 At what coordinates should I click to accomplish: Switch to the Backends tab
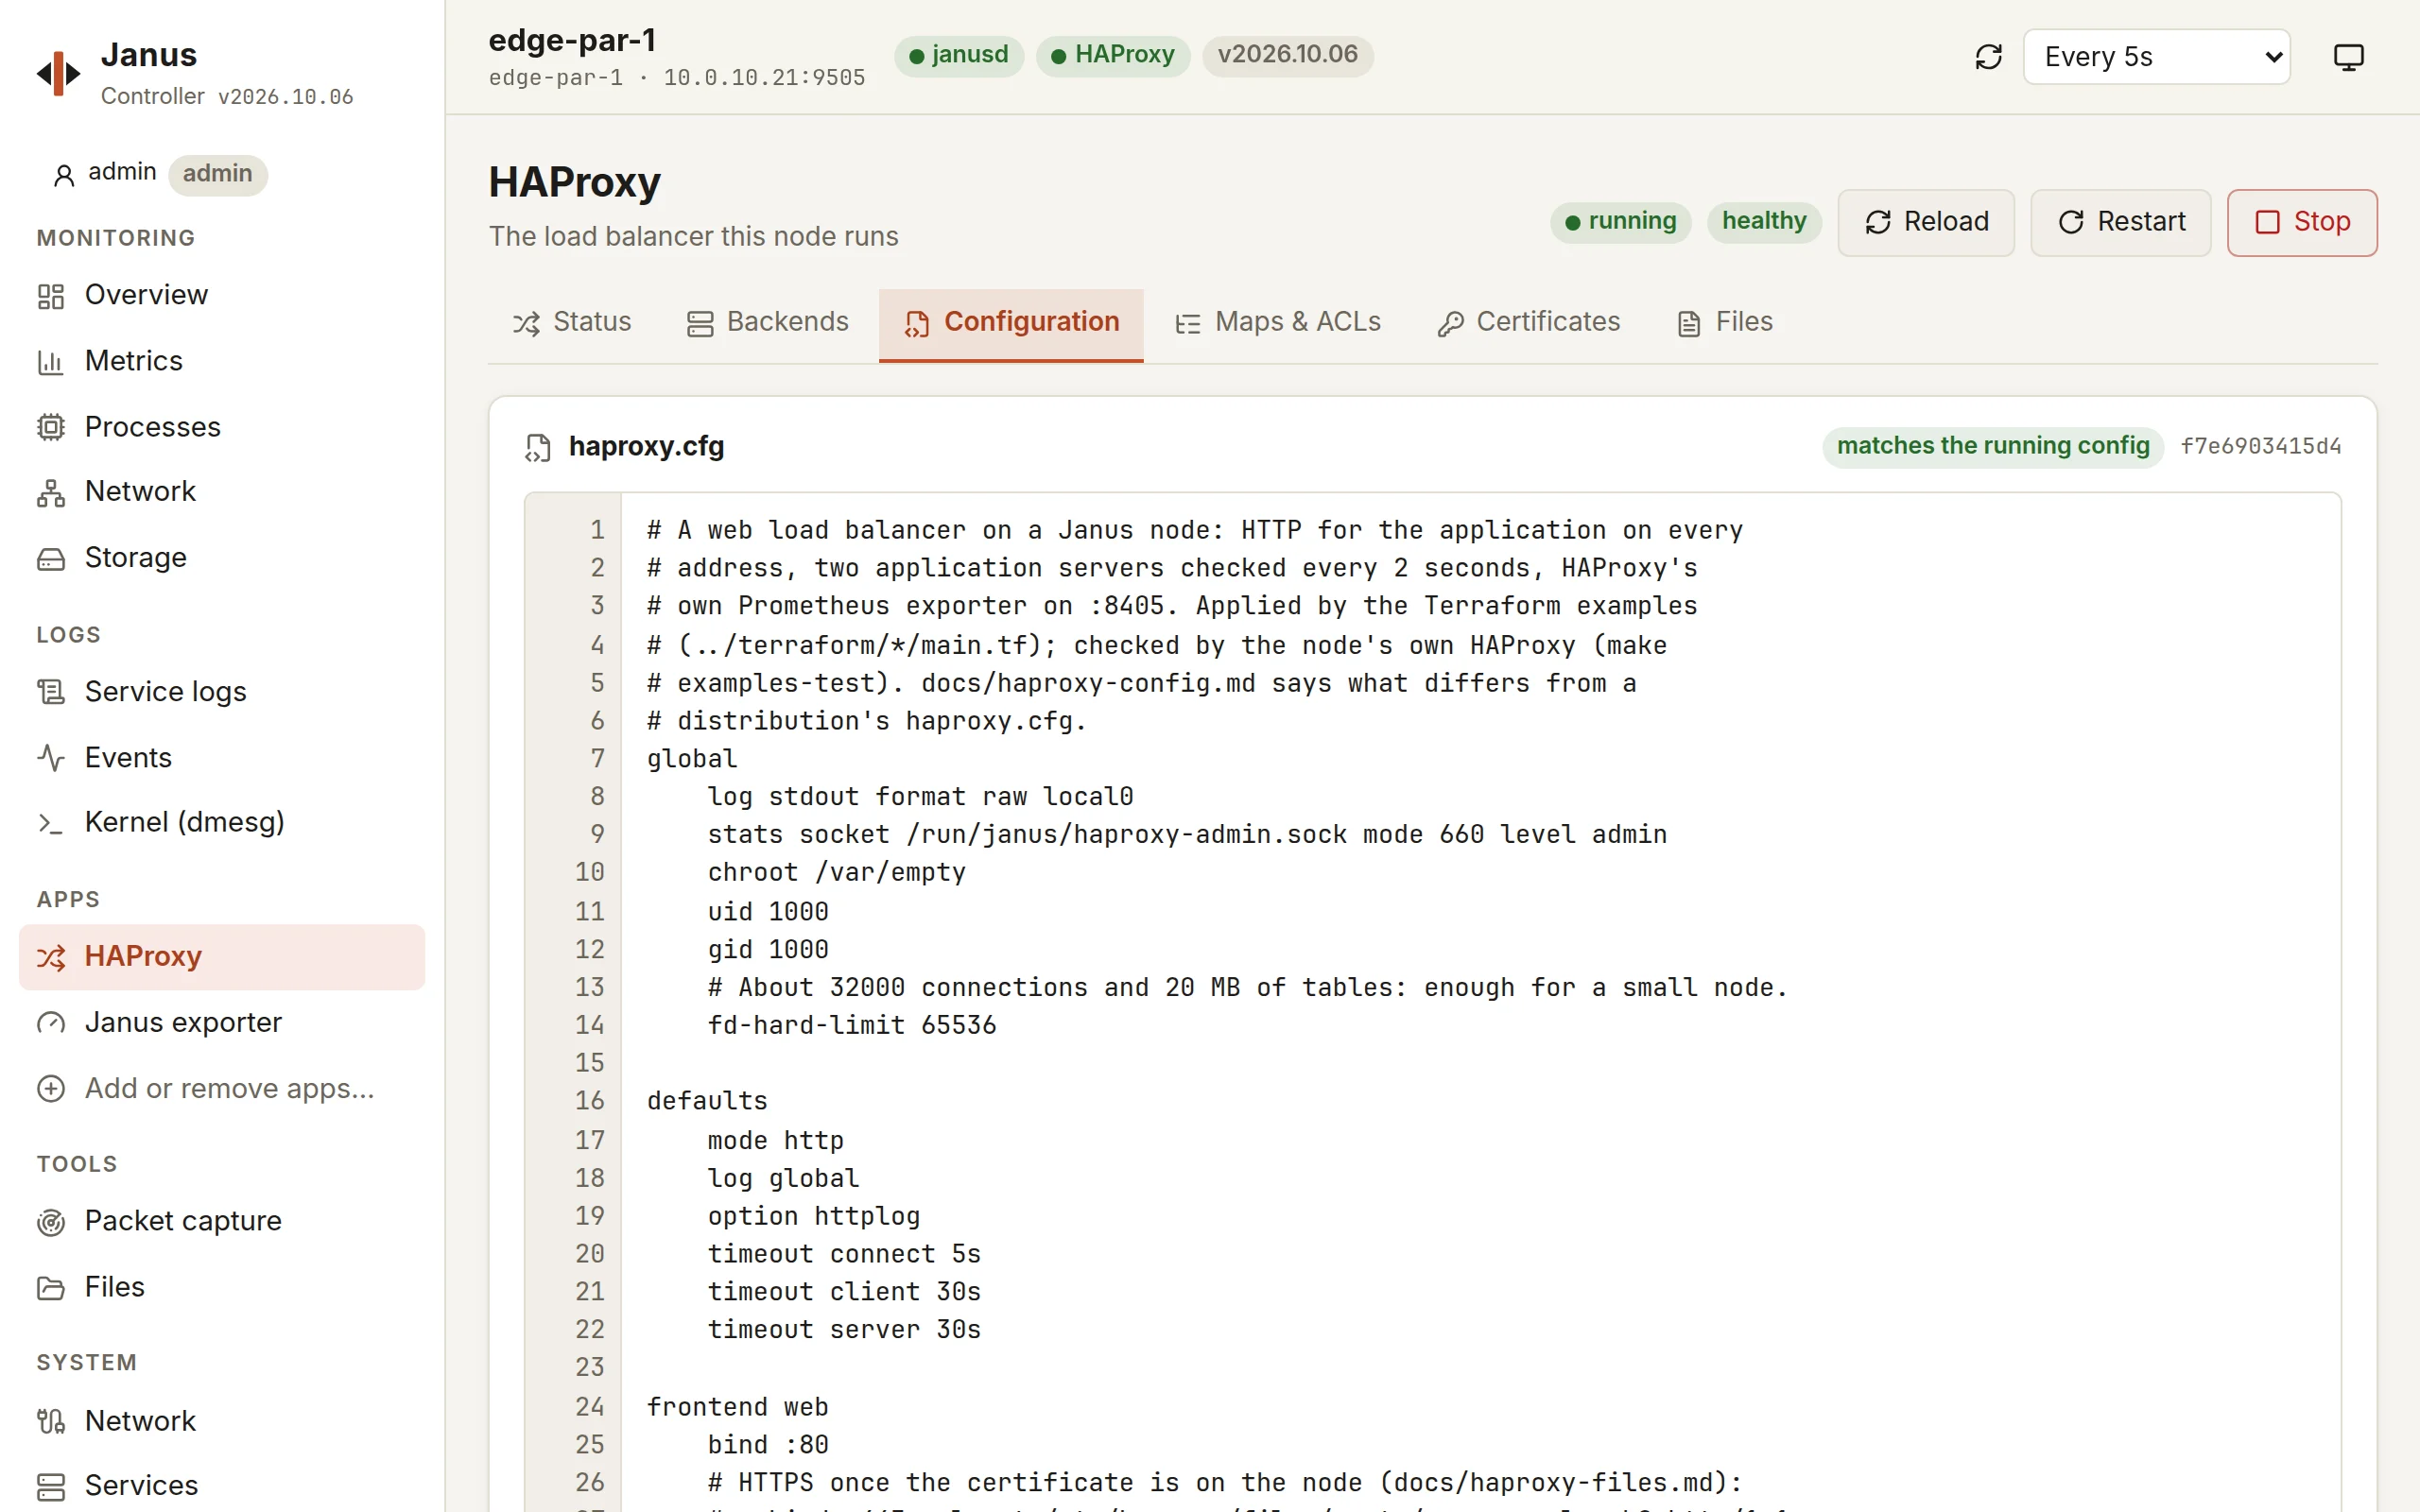[767, 323]
